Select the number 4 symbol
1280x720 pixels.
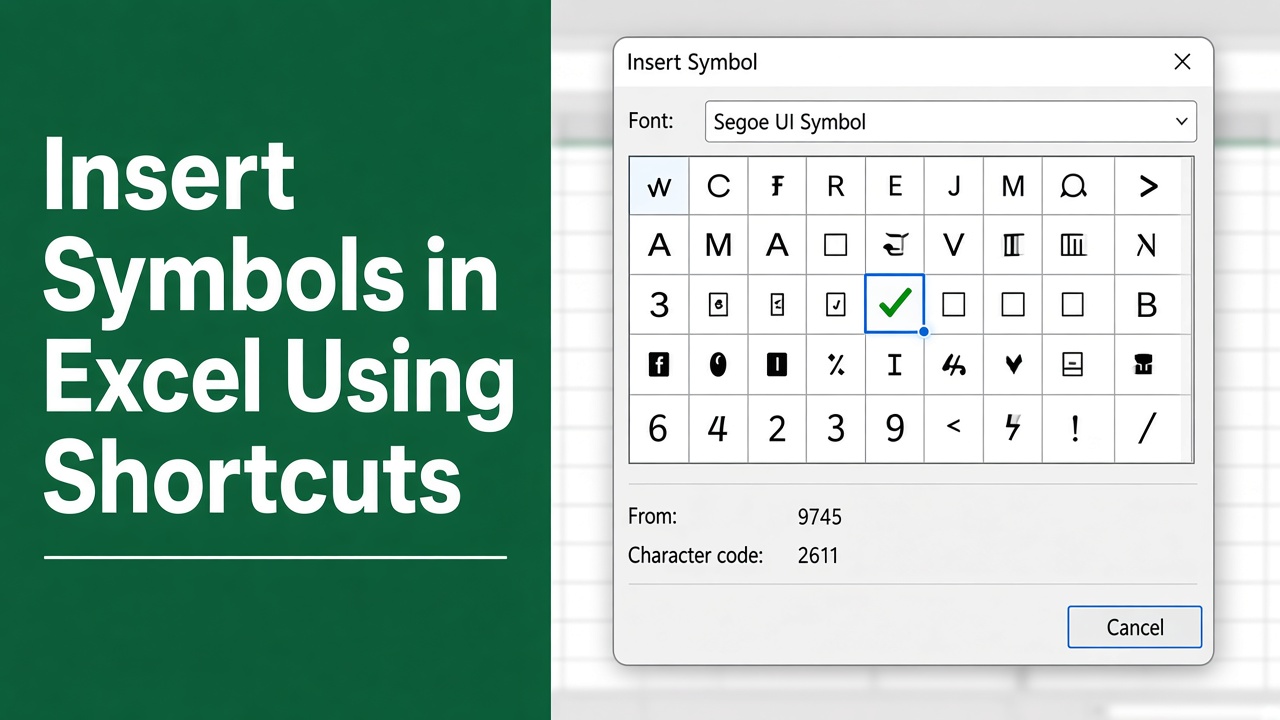point(718,428)
